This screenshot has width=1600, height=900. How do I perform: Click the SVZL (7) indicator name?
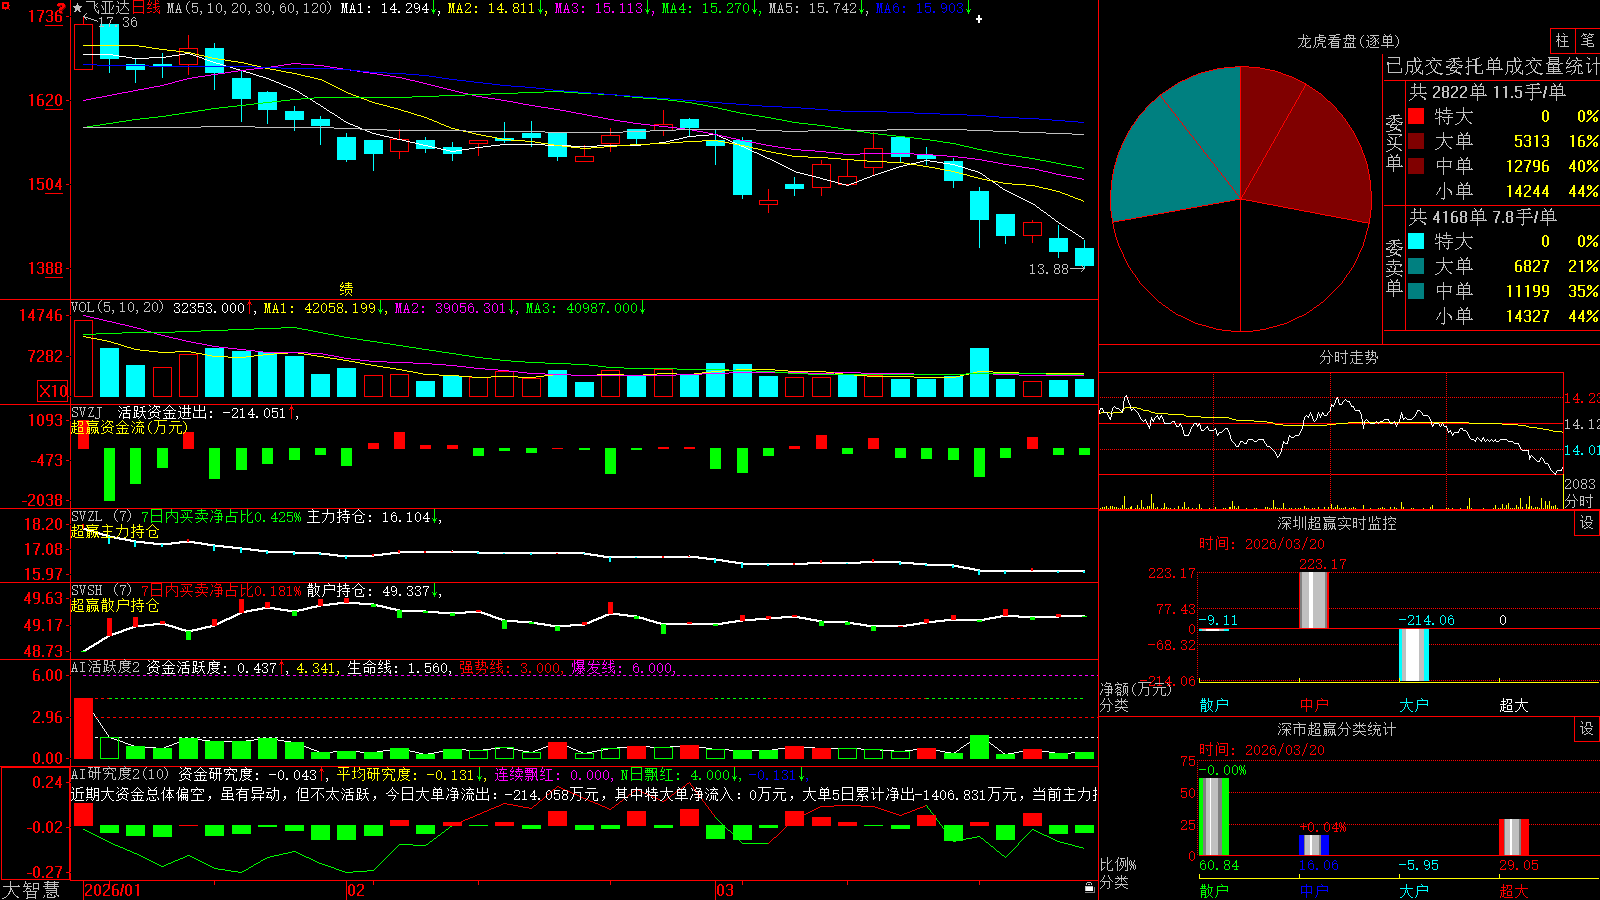[x=101, y=517]
